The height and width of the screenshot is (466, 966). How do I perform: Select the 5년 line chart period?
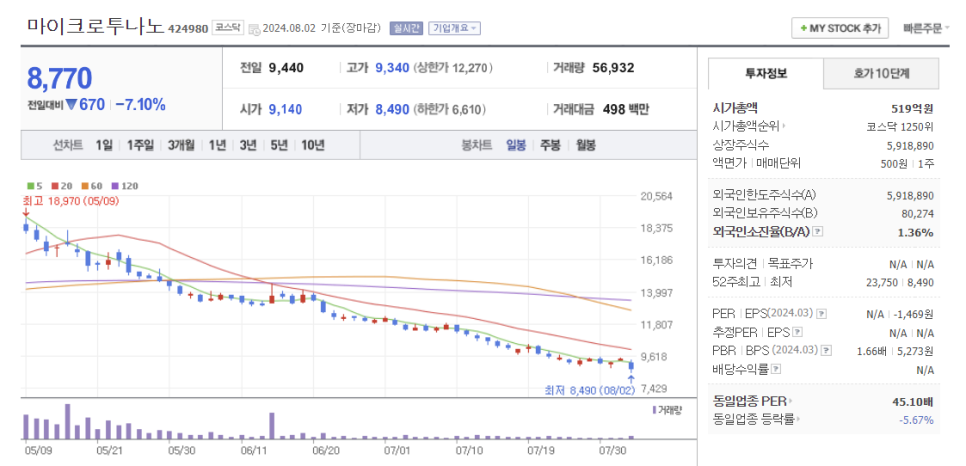click(x=278, y=145)
